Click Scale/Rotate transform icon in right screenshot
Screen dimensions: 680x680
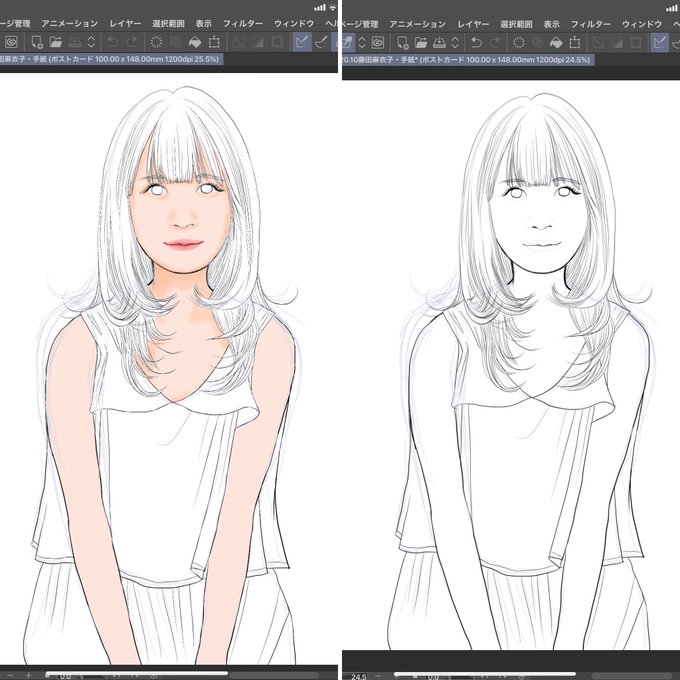coord(575,42)
